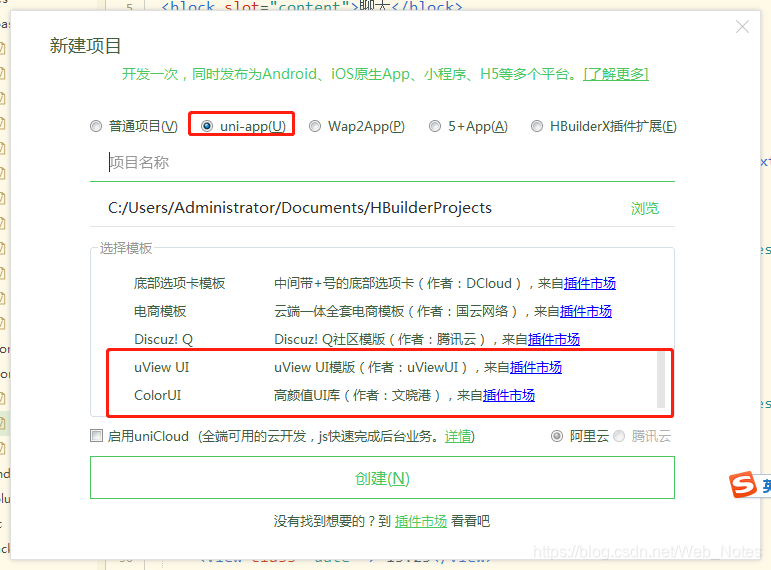This screenshot has width=771, height=570.
Task: Enable the 启用uniCloud checkbox
Action: pos(96,436)
